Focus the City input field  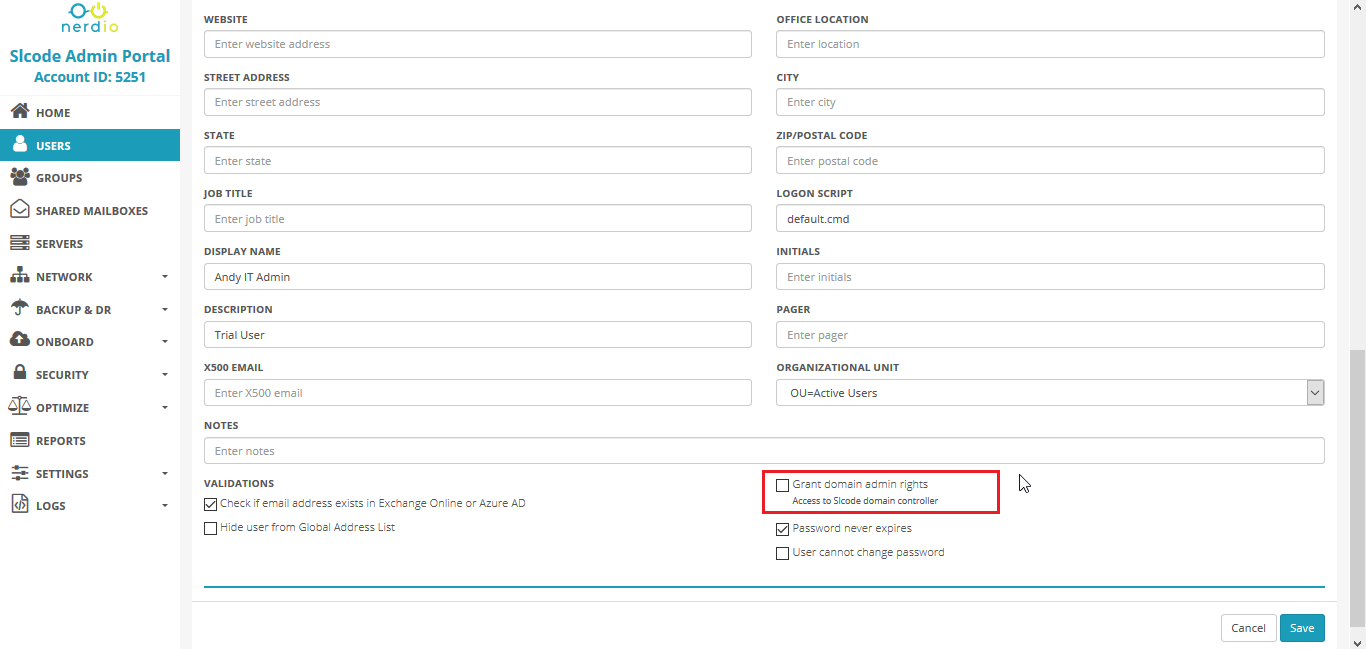tap(1050, 102)
